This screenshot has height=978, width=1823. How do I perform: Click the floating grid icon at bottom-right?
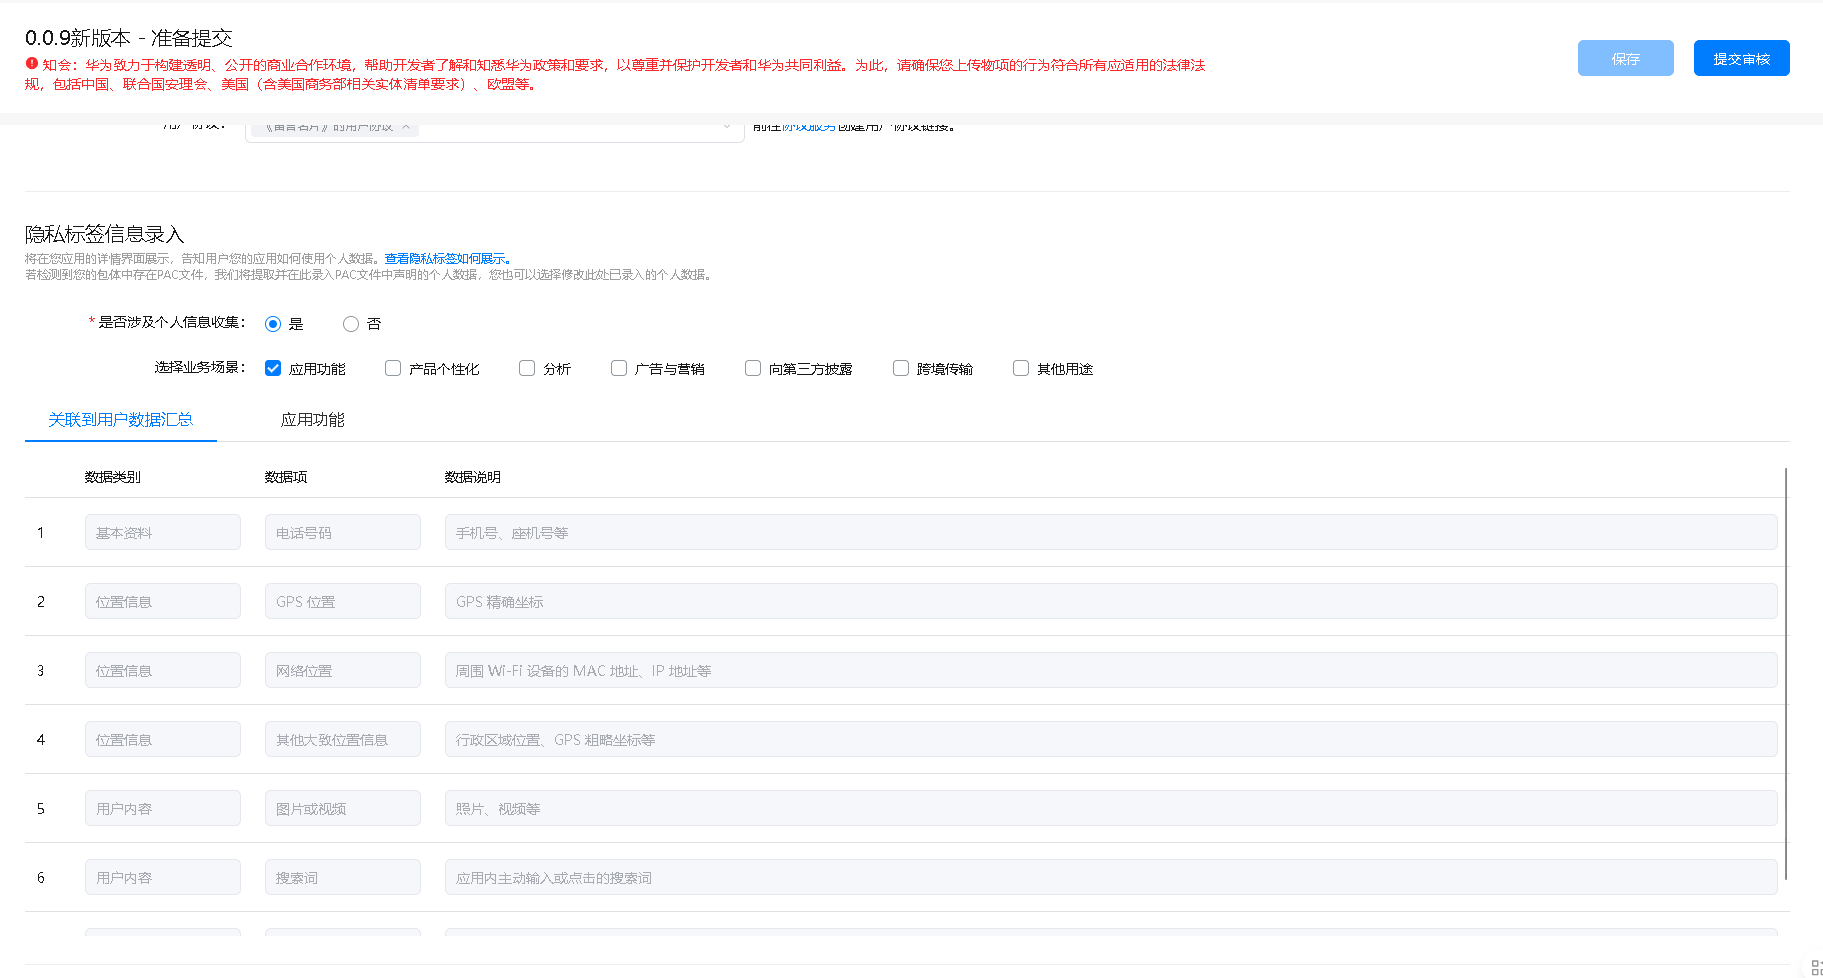pyautogui.click(x=1815, y=968)
